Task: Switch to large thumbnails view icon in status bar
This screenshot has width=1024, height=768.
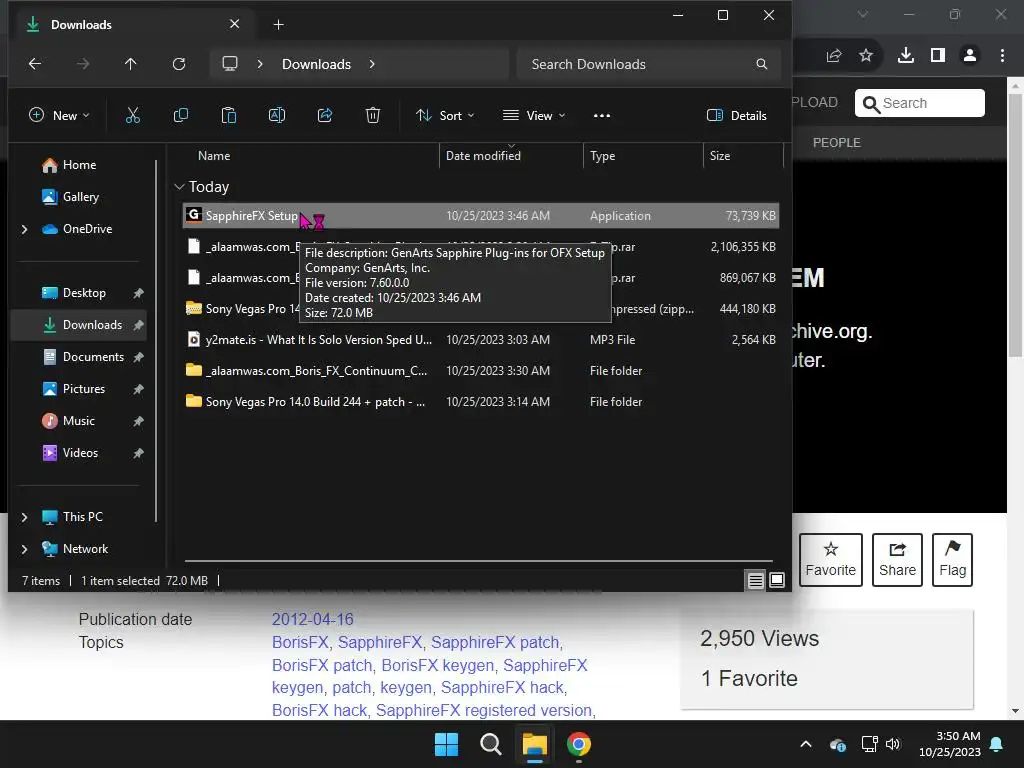Action: click(x=776, y=580)
